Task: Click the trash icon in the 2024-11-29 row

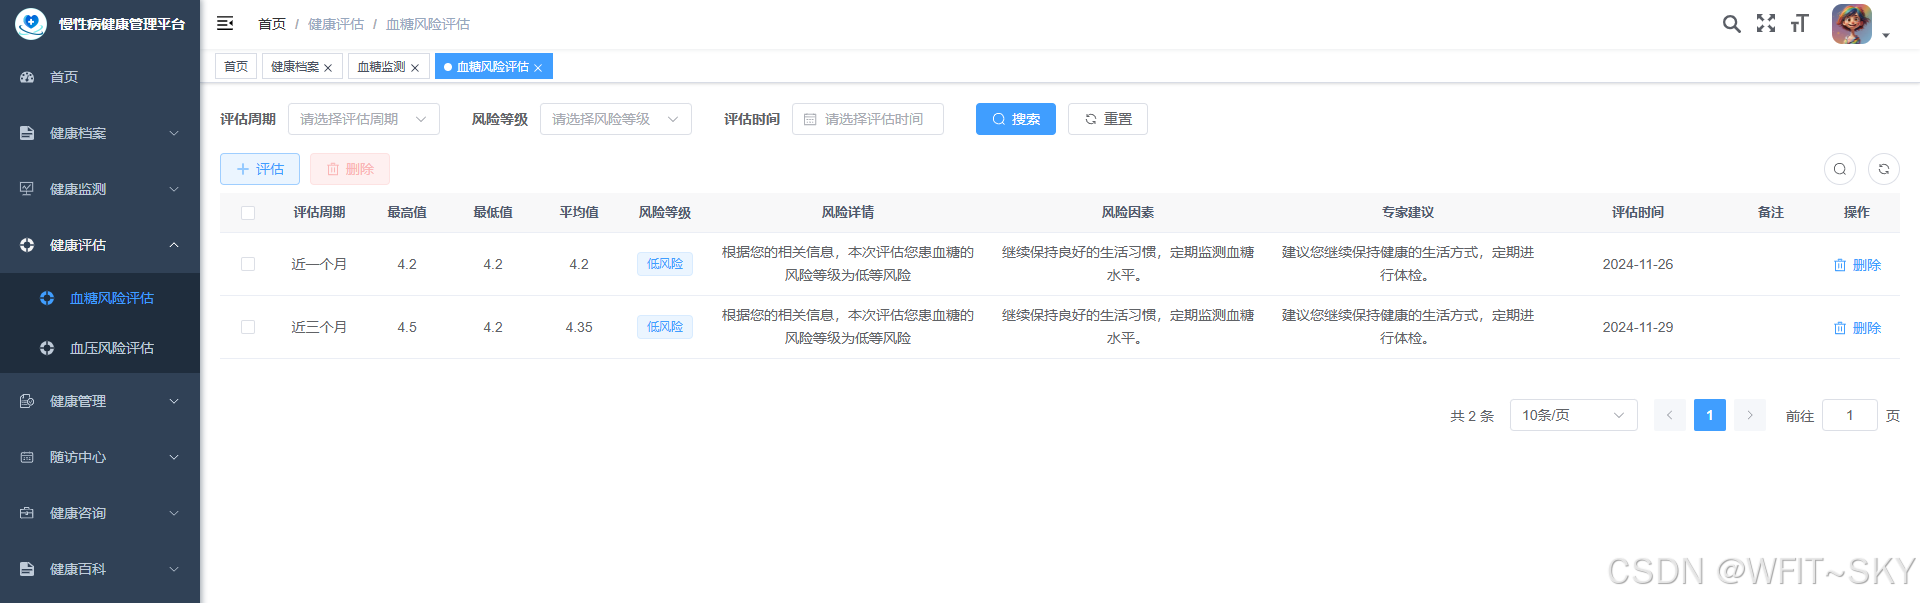Action: (1840, 328)
